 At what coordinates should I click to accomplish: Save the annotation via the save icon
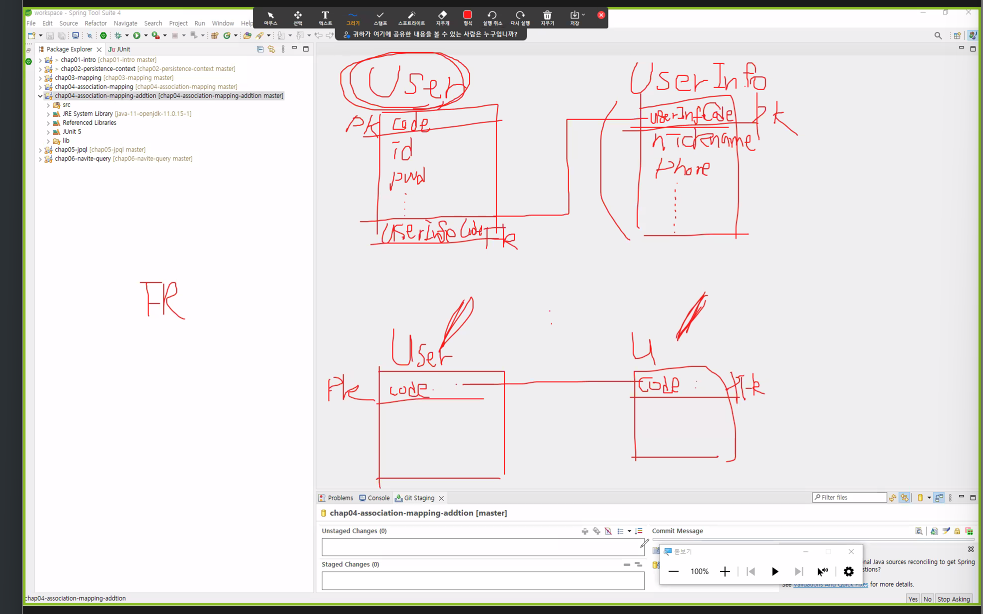575,18
